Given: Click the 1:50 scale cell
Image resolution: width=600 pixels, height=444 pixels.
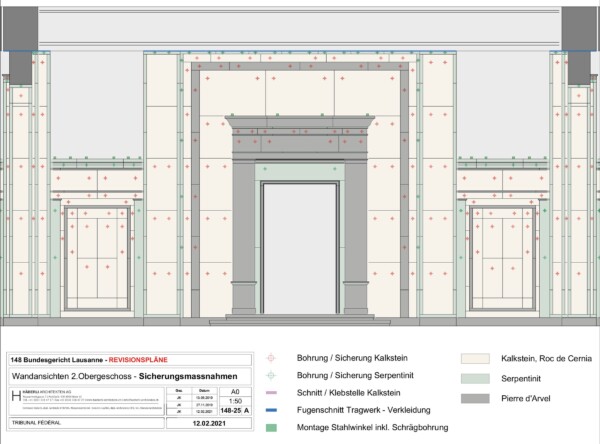Looking at the screenshot, I should 235,399.
